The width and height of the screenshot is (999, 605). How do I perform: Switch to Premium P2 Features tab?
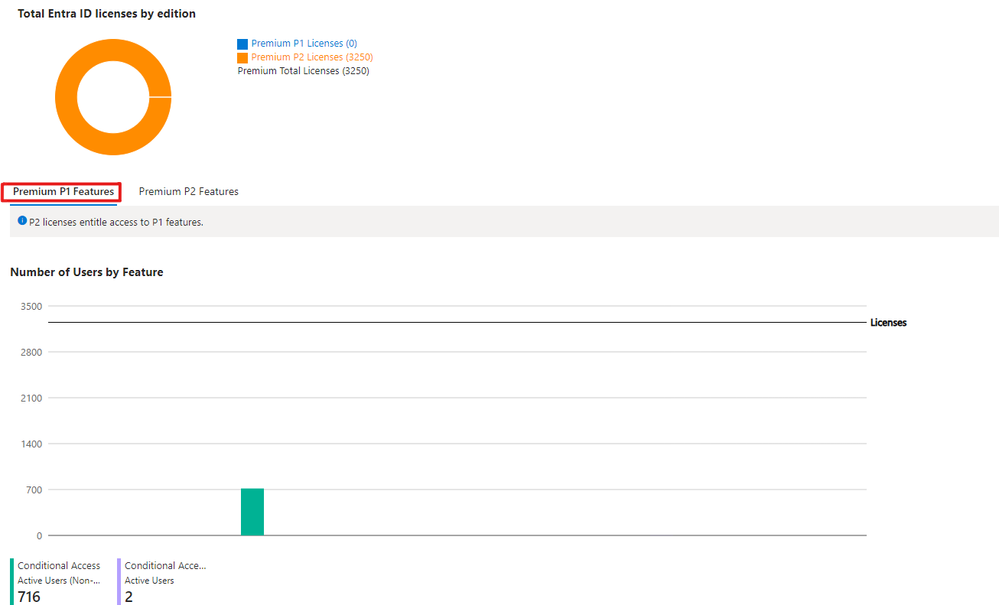pyautogui.click(x=189, y=192)
